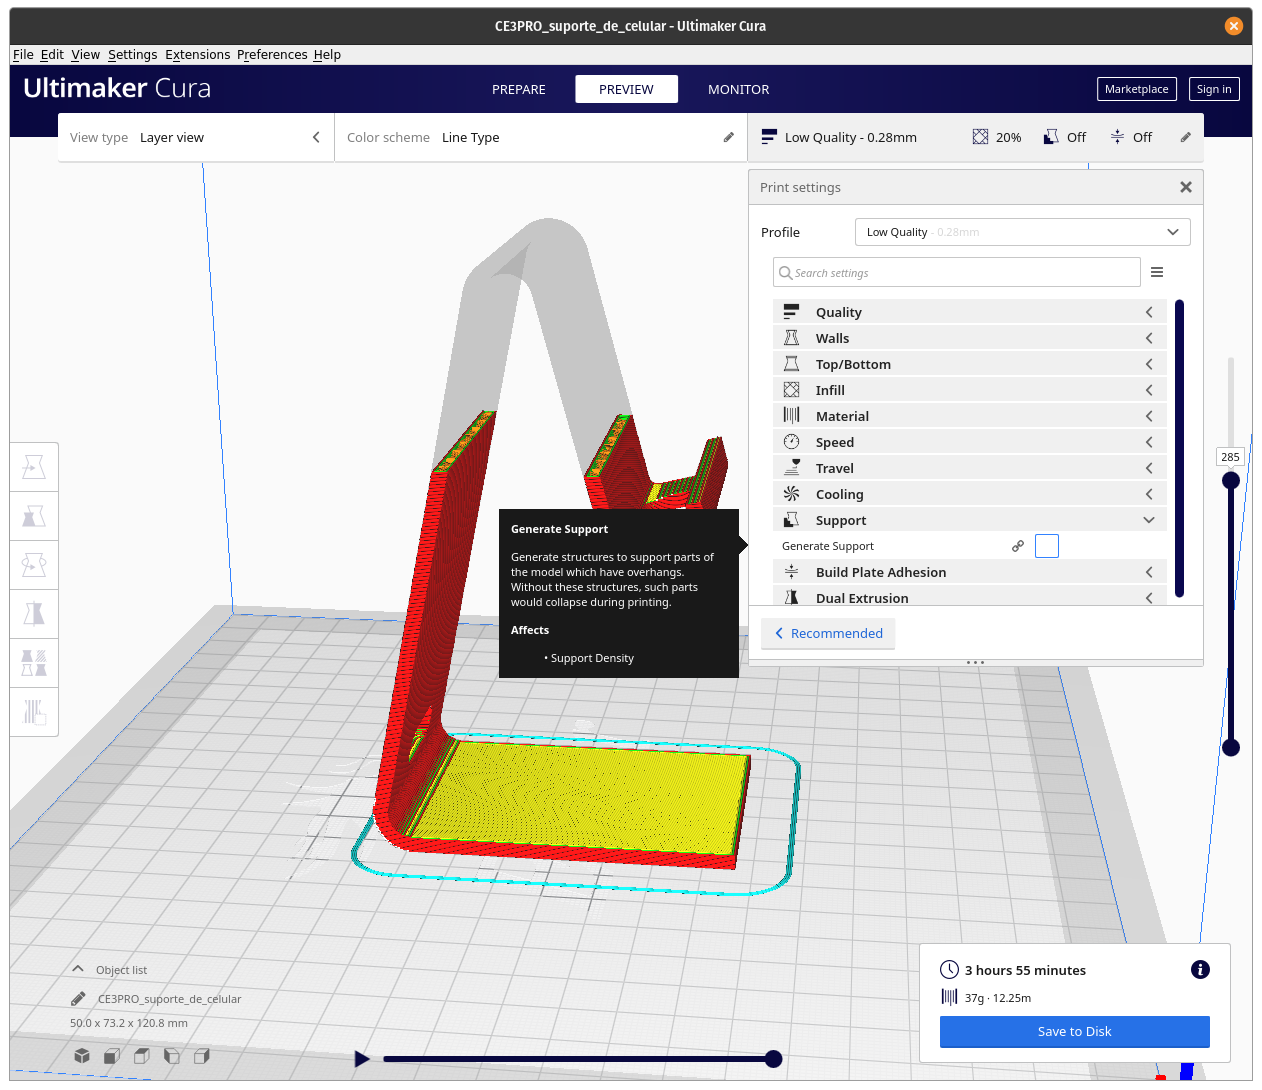Close the Print settings panel
Screen dimensions: 1262x1090
pos(1186,187)
